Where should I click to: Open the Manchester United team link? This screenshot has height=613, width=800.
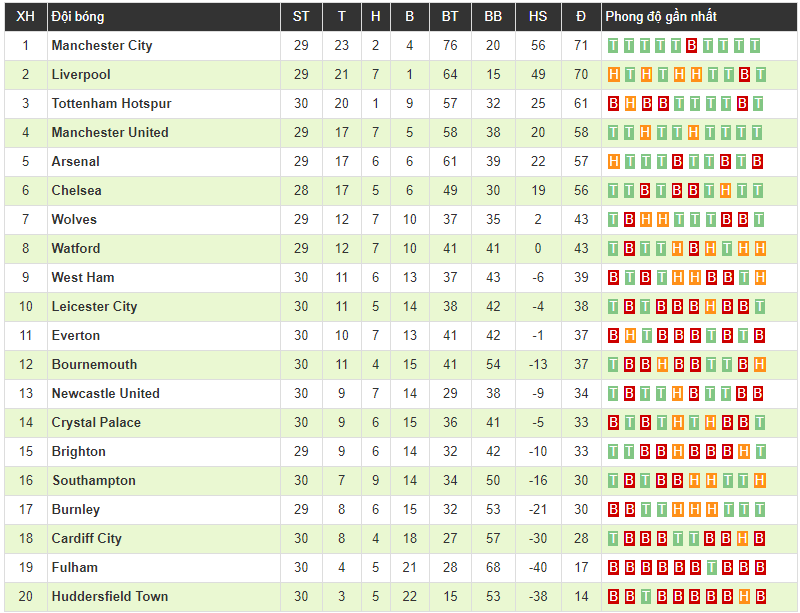(x=110, y=133)
